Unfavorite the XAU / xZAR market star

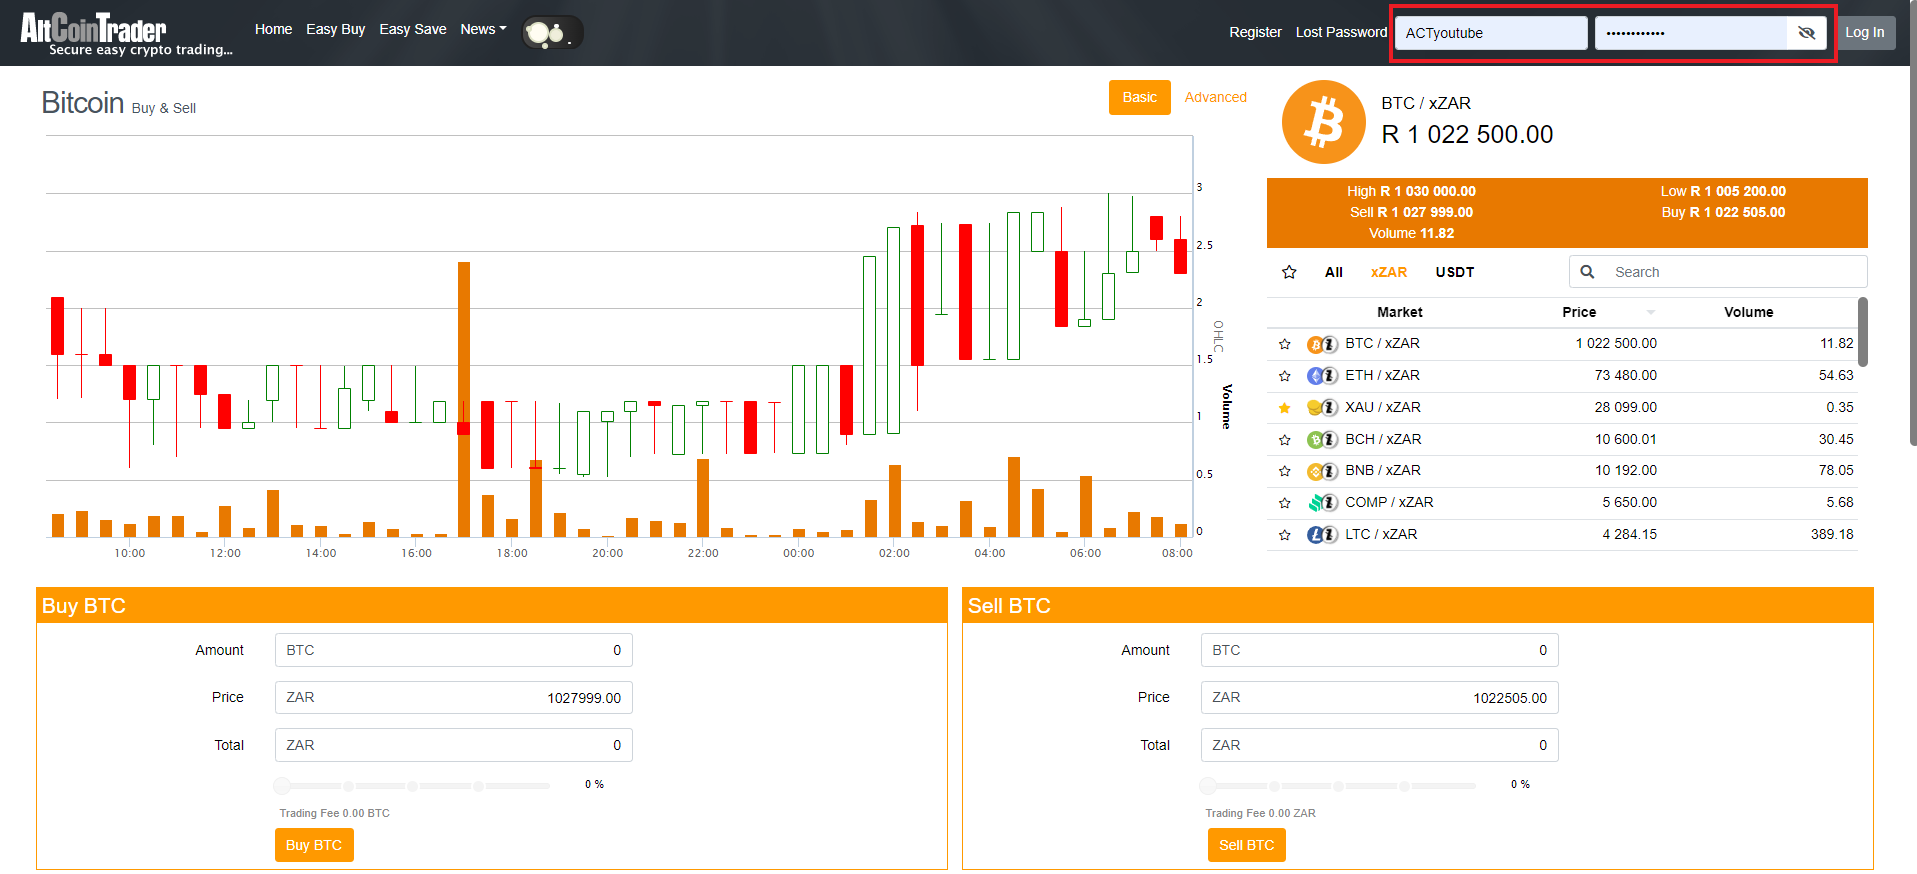click(x=1285, y=408)
